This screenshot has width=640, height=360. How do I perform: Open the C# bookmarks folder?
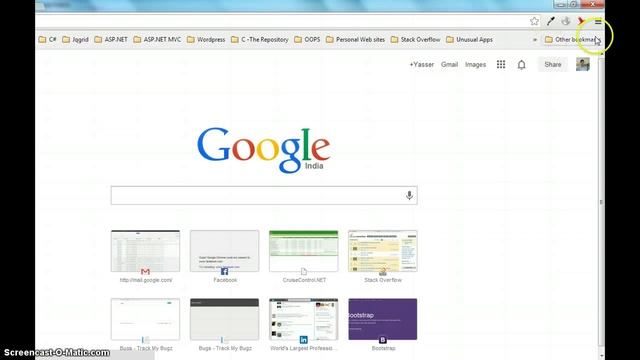click(48, 40)
